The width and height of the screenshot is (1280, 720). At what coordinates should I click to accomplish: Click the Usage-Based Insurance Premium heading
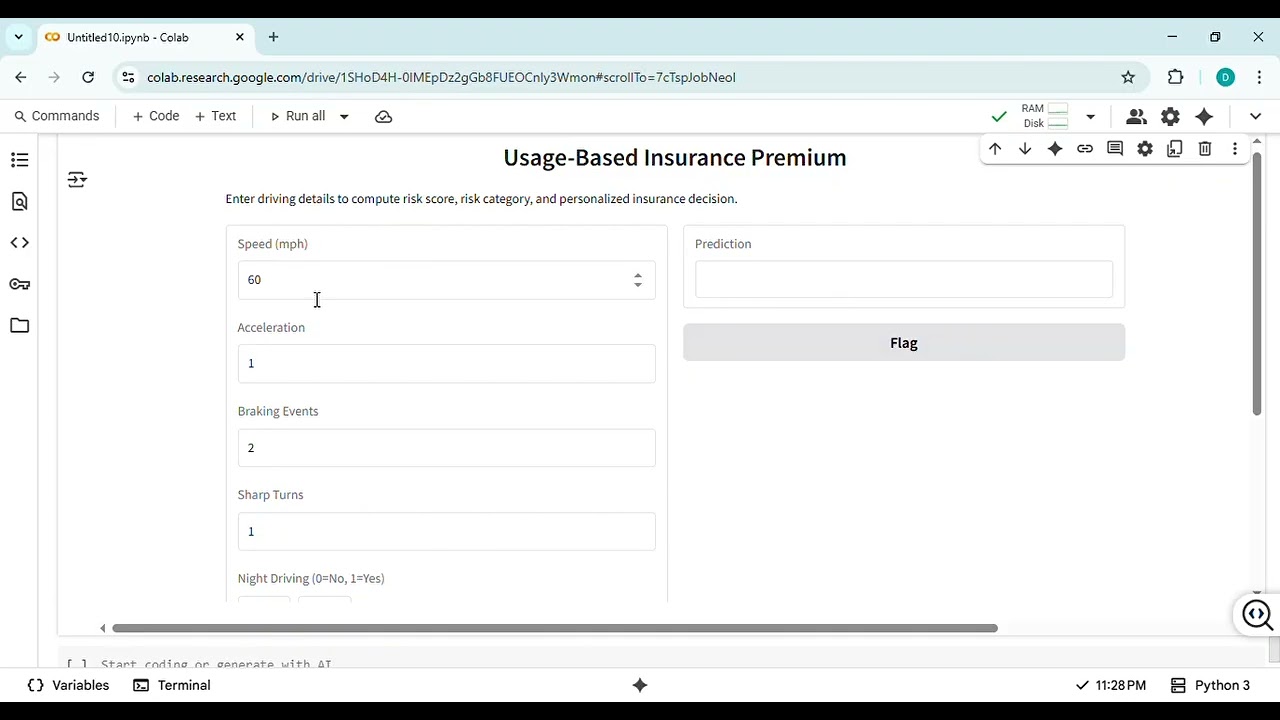(x=675, y=158)
